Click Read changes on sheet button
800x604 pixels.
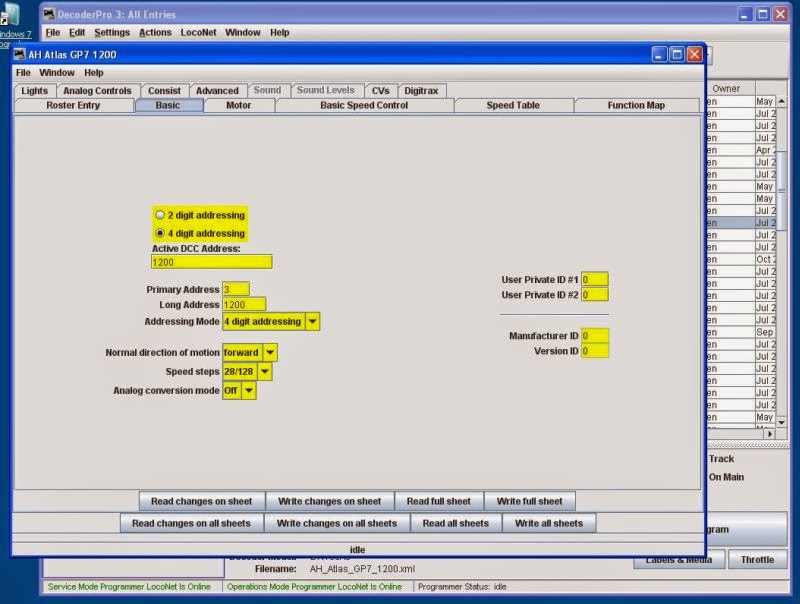(x=202, y=501)
